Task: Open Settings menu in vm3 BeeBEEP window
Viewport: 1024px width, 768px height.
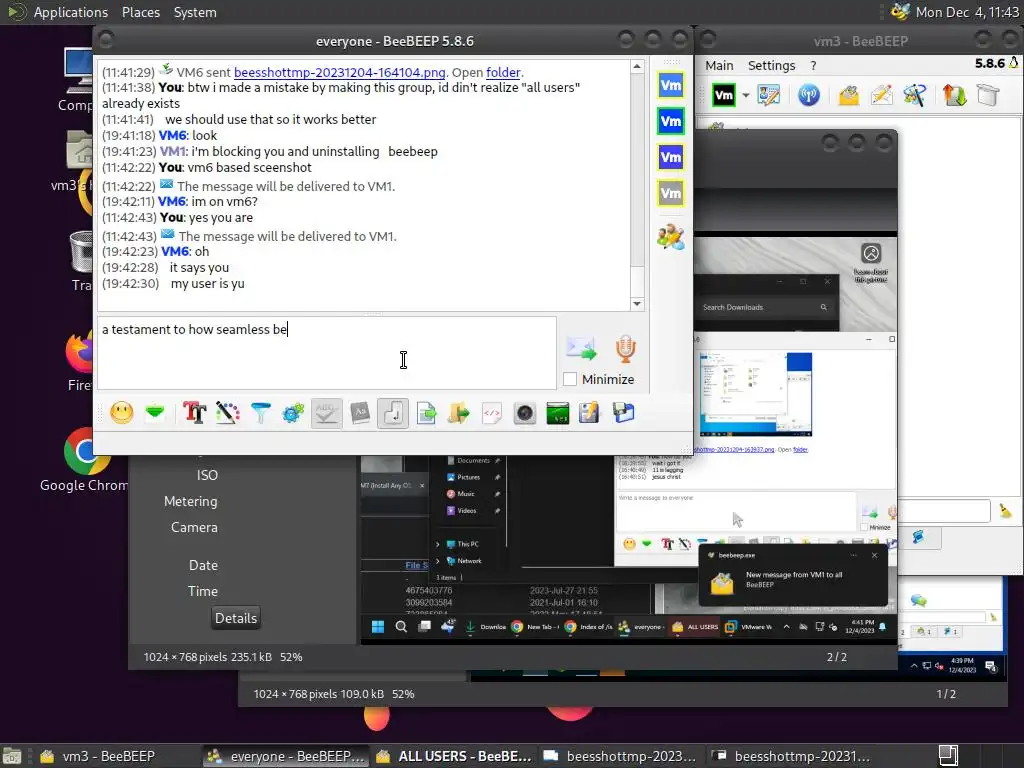Action: tap(771, 65)
